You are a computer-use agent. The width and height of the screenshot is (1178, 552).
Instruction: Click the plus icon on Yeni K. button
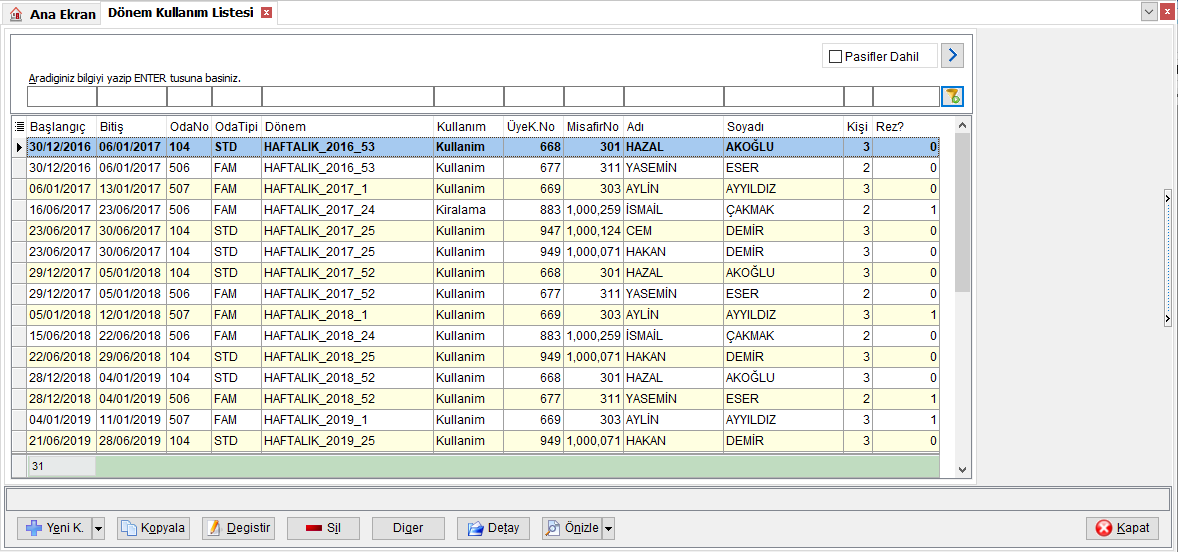click(x=35, y=528)
